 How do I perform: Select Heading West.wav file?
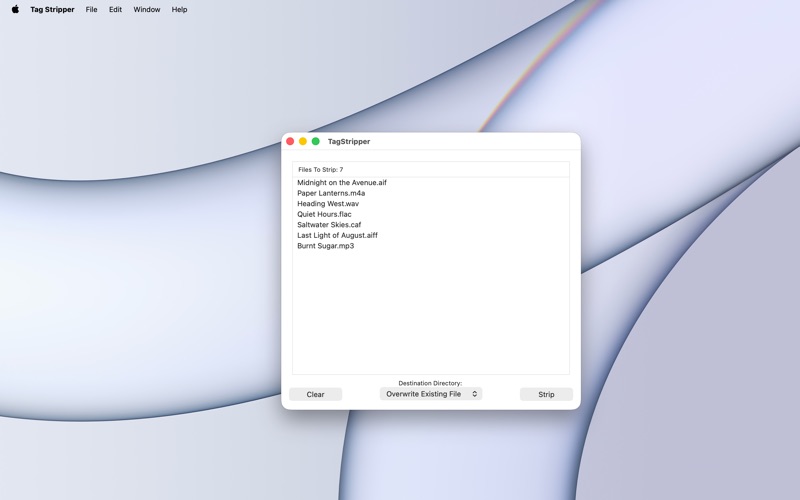pyautogui.click(x=431, y=204)
